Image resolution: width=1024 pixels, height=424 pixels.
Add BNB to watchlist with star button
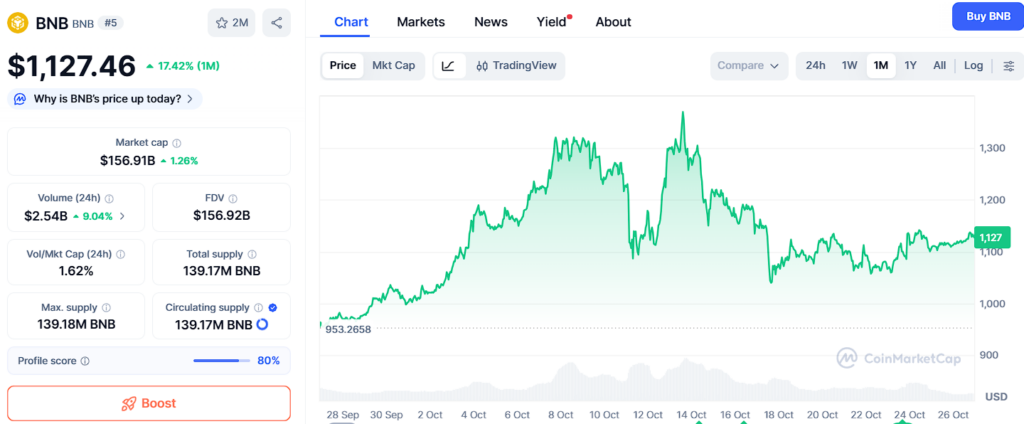tap(232, 22)
